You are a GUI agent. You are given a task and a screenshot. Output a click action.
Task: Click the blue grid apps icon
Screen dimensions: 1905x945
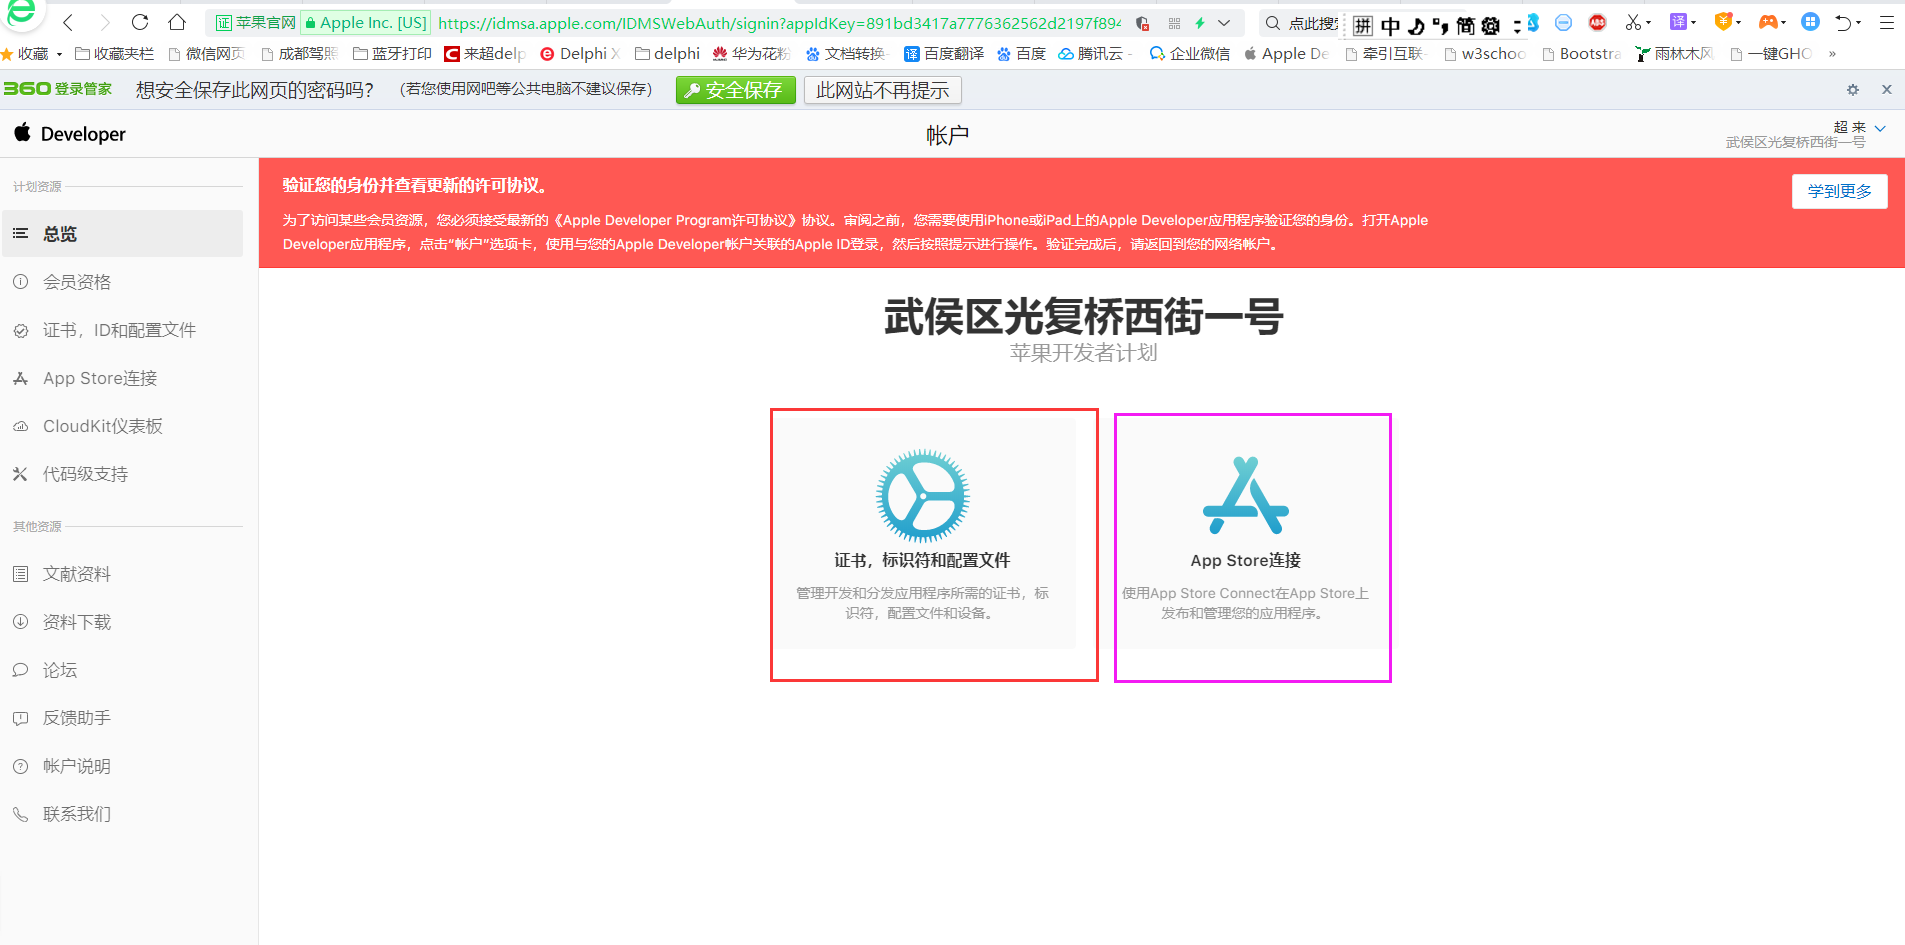click(1810, 22)
